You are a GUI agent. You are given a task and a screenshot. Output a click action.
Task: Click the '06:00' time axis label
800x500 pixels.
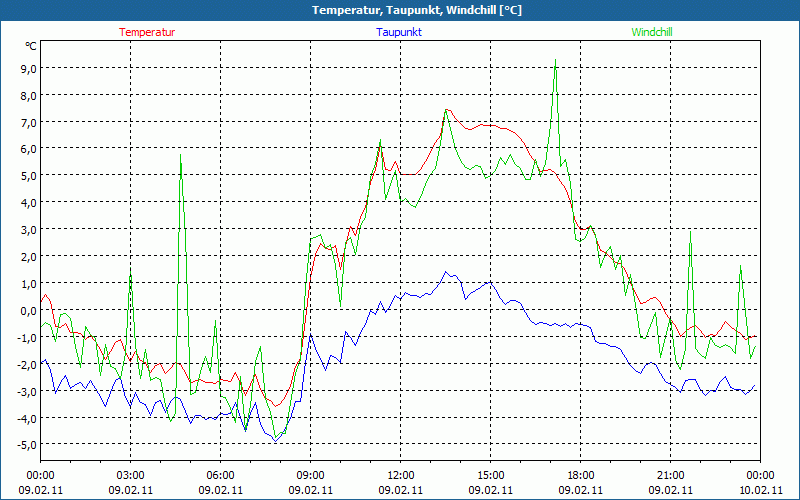(x=220, y=476)
